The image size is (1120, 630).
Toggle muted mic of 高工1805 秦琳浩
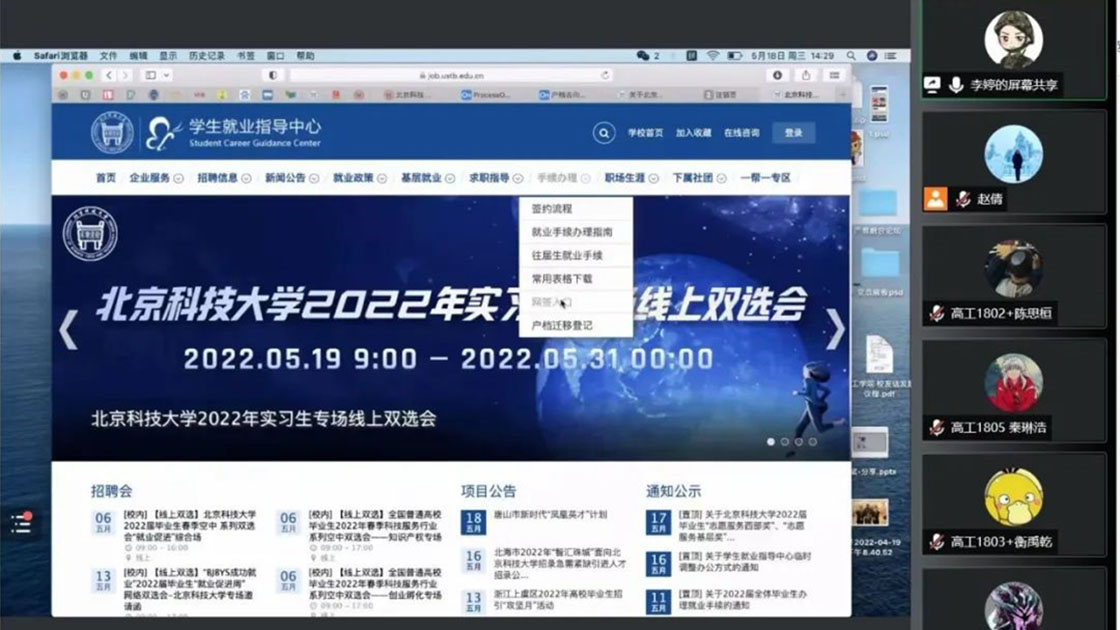936,427
